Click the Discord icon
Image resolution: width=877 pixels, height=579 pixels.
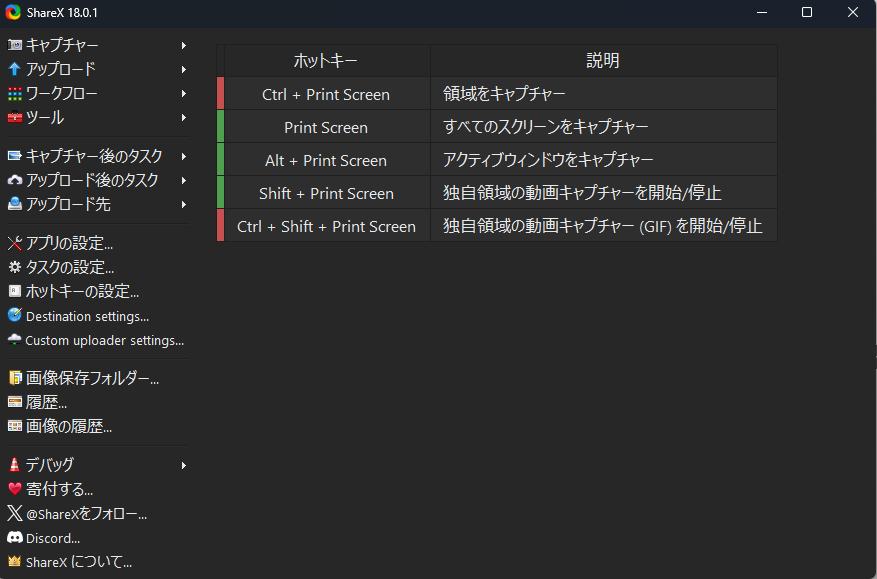click(14, 538)
